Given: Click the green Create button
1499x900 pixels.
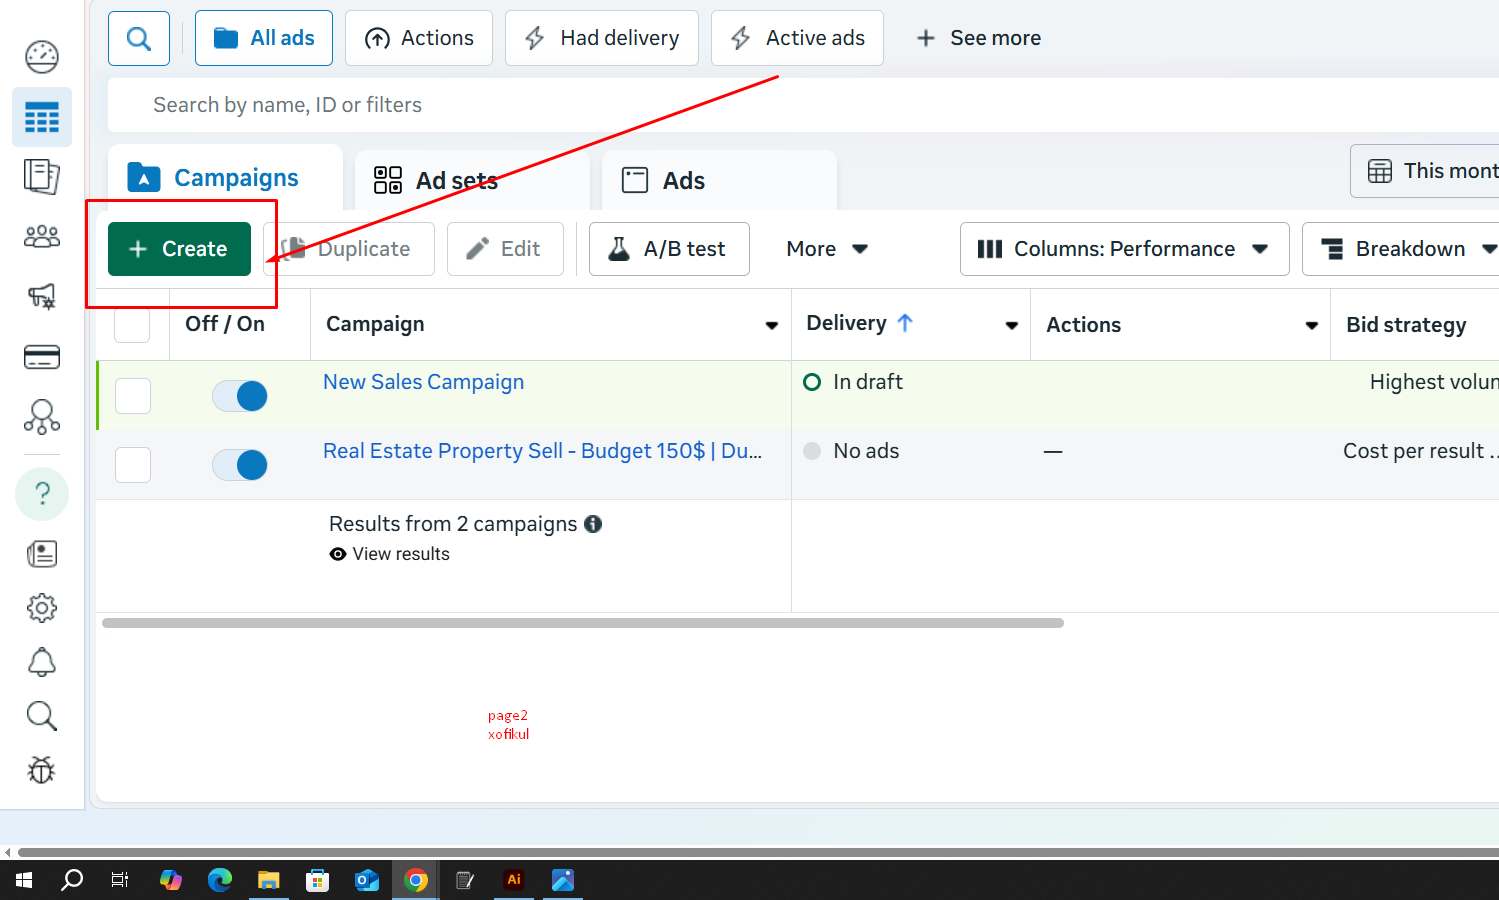Looking at the screenshot, I should pos(179,249).
